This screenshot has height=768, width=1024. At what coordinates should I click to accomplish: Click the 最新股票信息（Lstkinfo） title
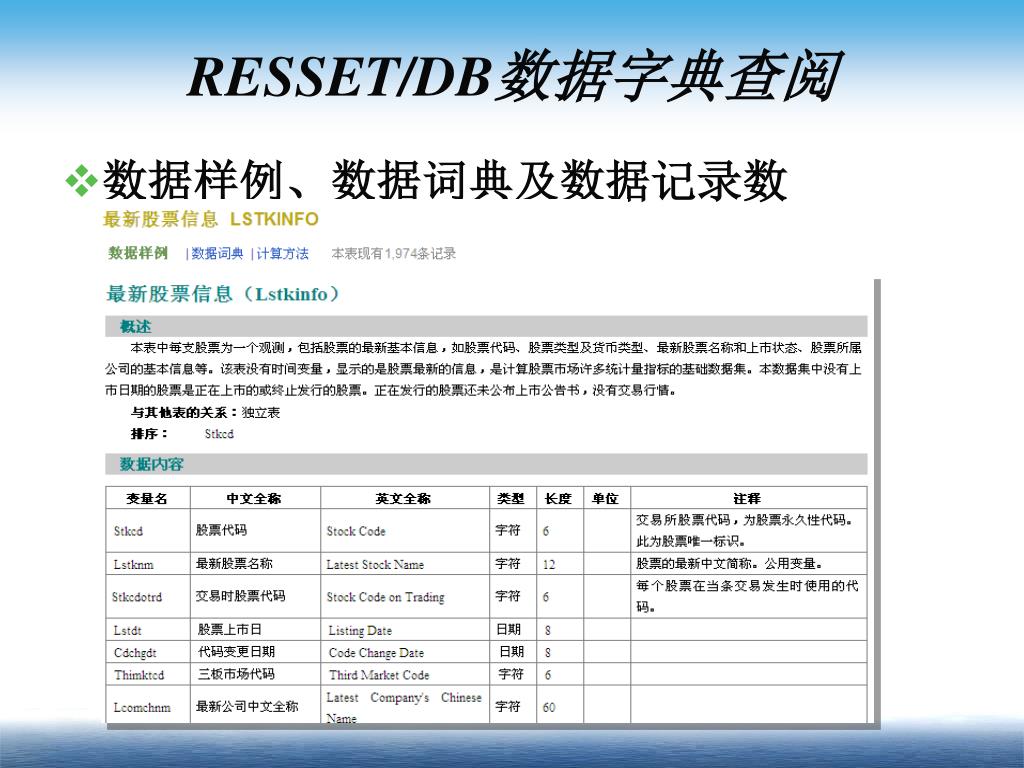[223, 294]
